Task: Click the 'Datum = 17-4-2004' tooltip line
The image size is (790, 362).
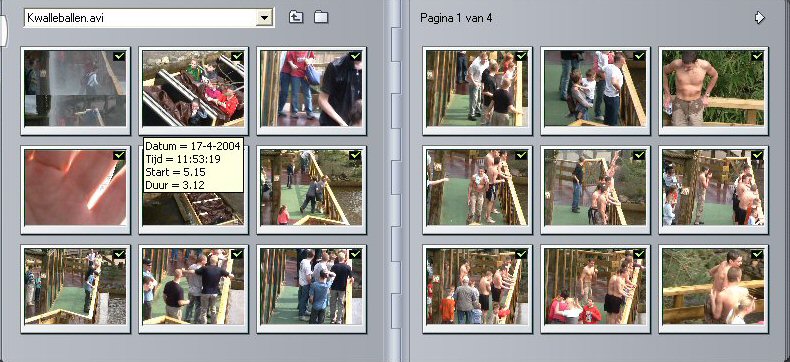Action: pos(193,147)
